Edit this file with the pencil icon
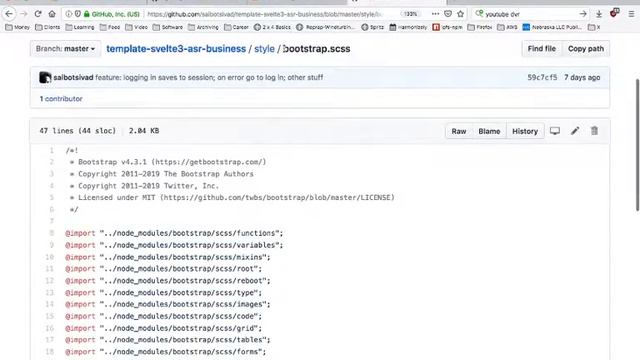This screenshot has height=360, width=640. click(x=575, y=131)
